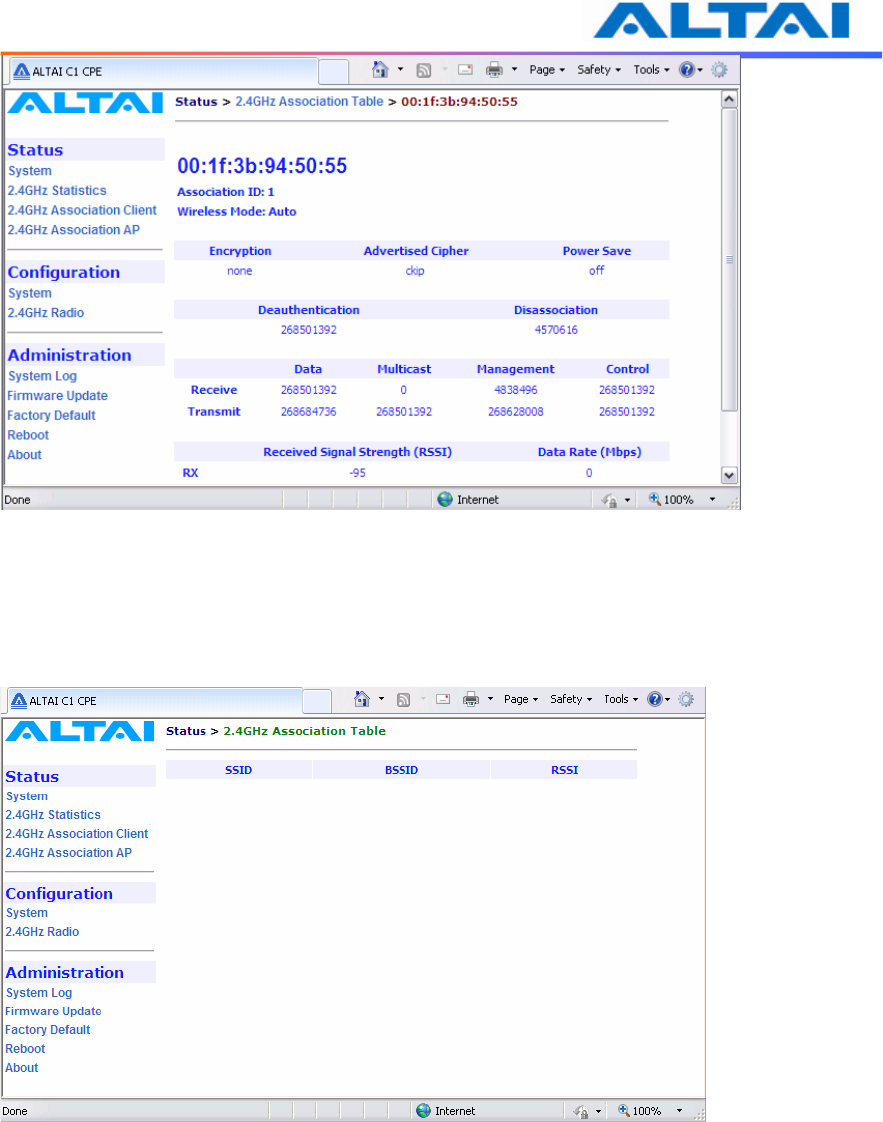
Task: Click the 2.4GHz Association Table breadcrumb link
Action: pyautogui.click(x=309, y=102)
